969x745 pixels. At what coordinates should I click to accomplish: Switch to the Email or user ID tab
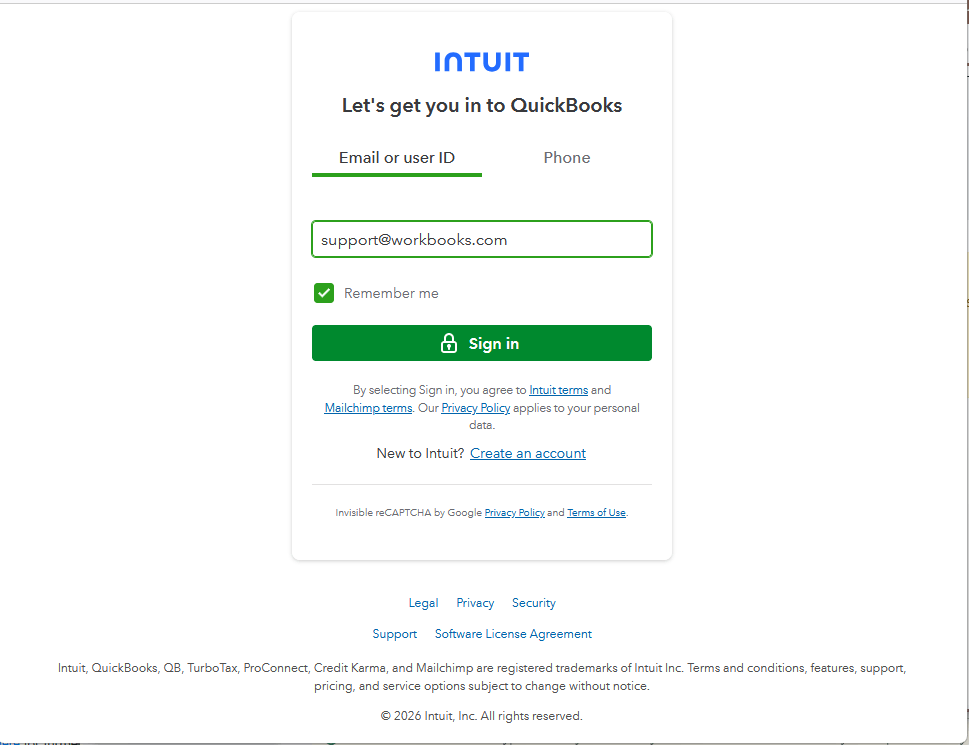(397, 158)
